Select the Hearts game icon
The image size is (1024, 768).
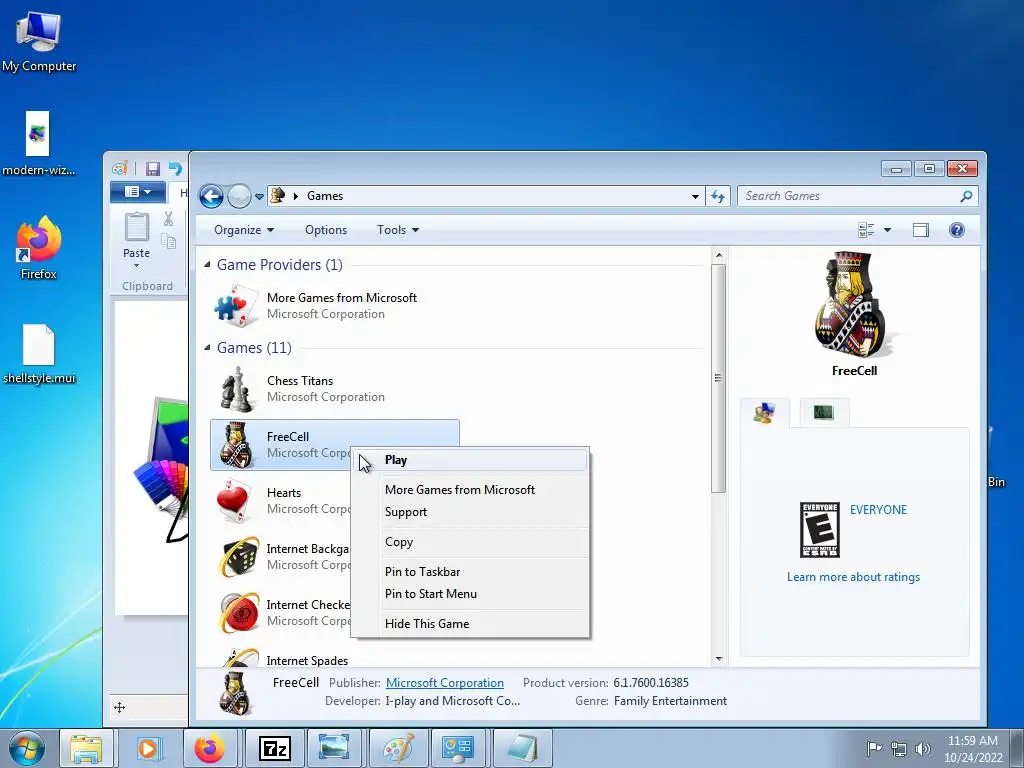(234, 501)
